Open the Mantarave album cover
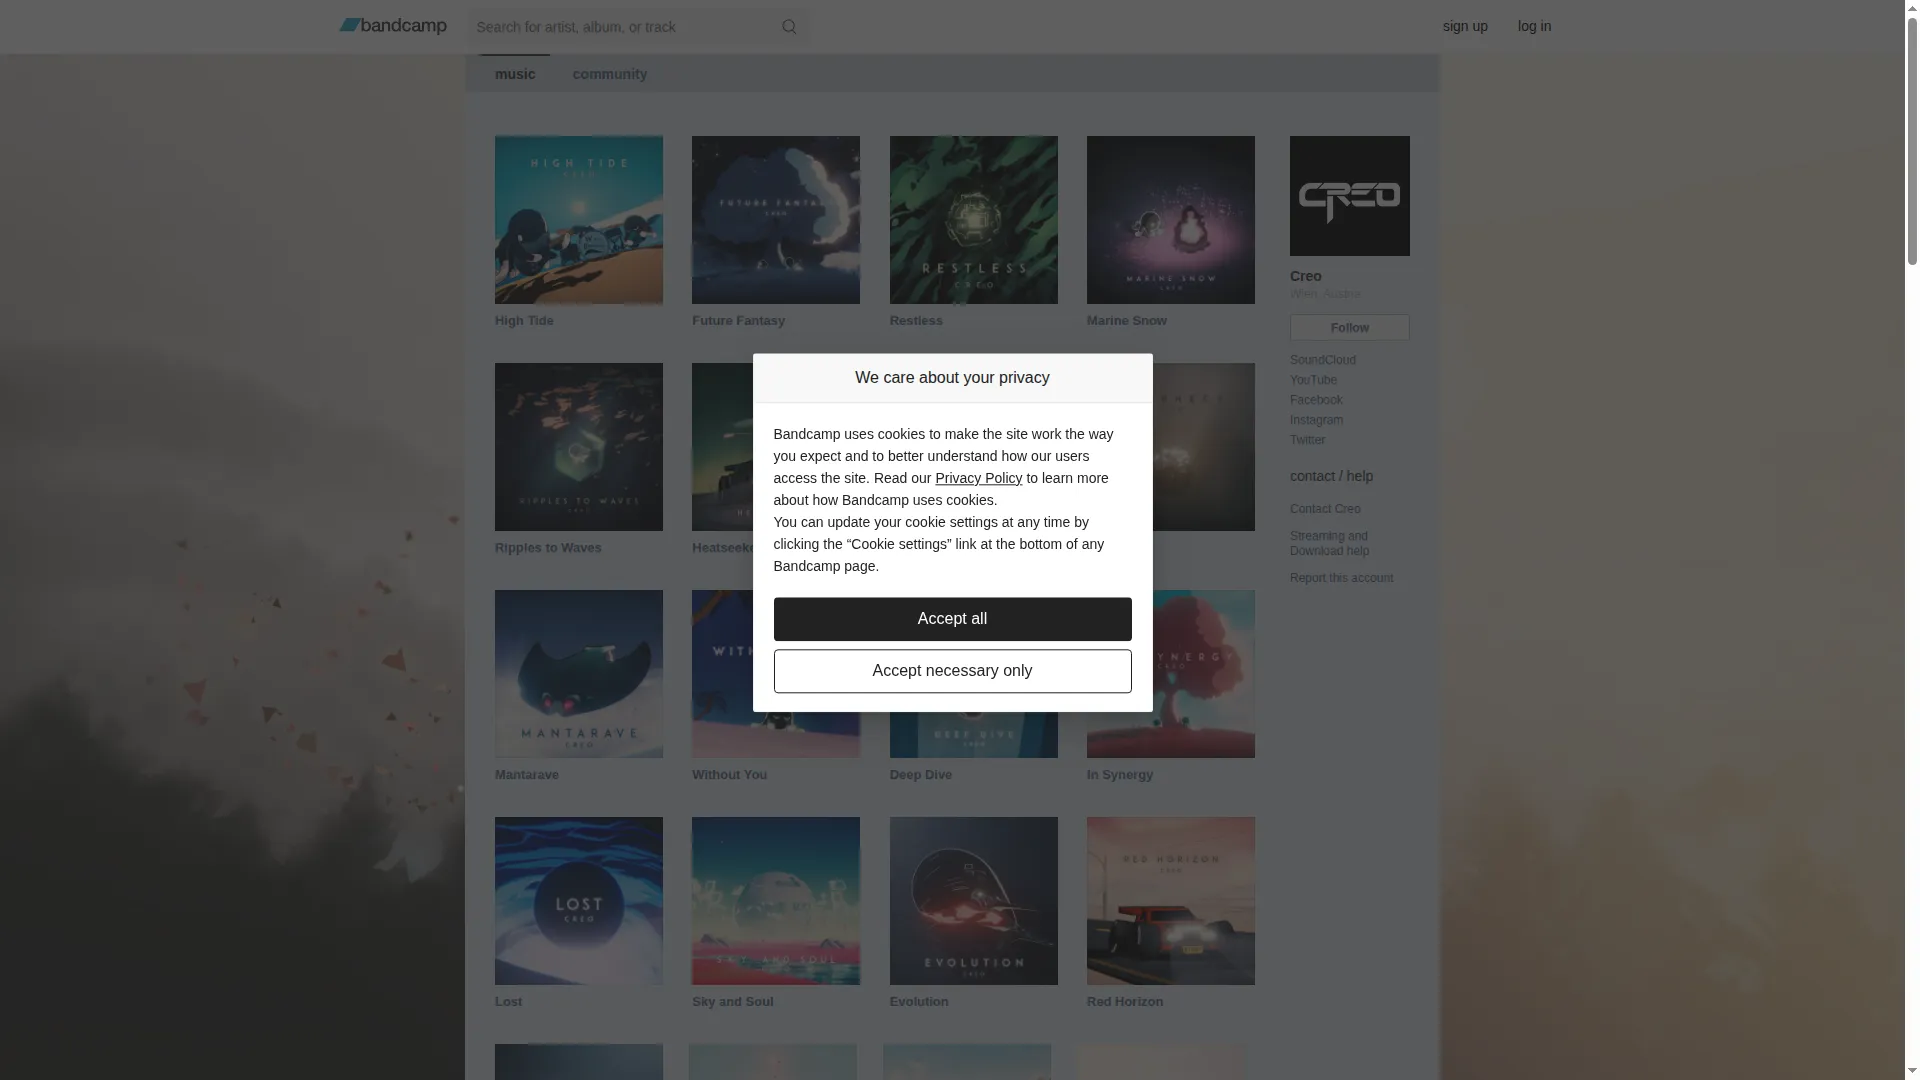 pos(579,674)
